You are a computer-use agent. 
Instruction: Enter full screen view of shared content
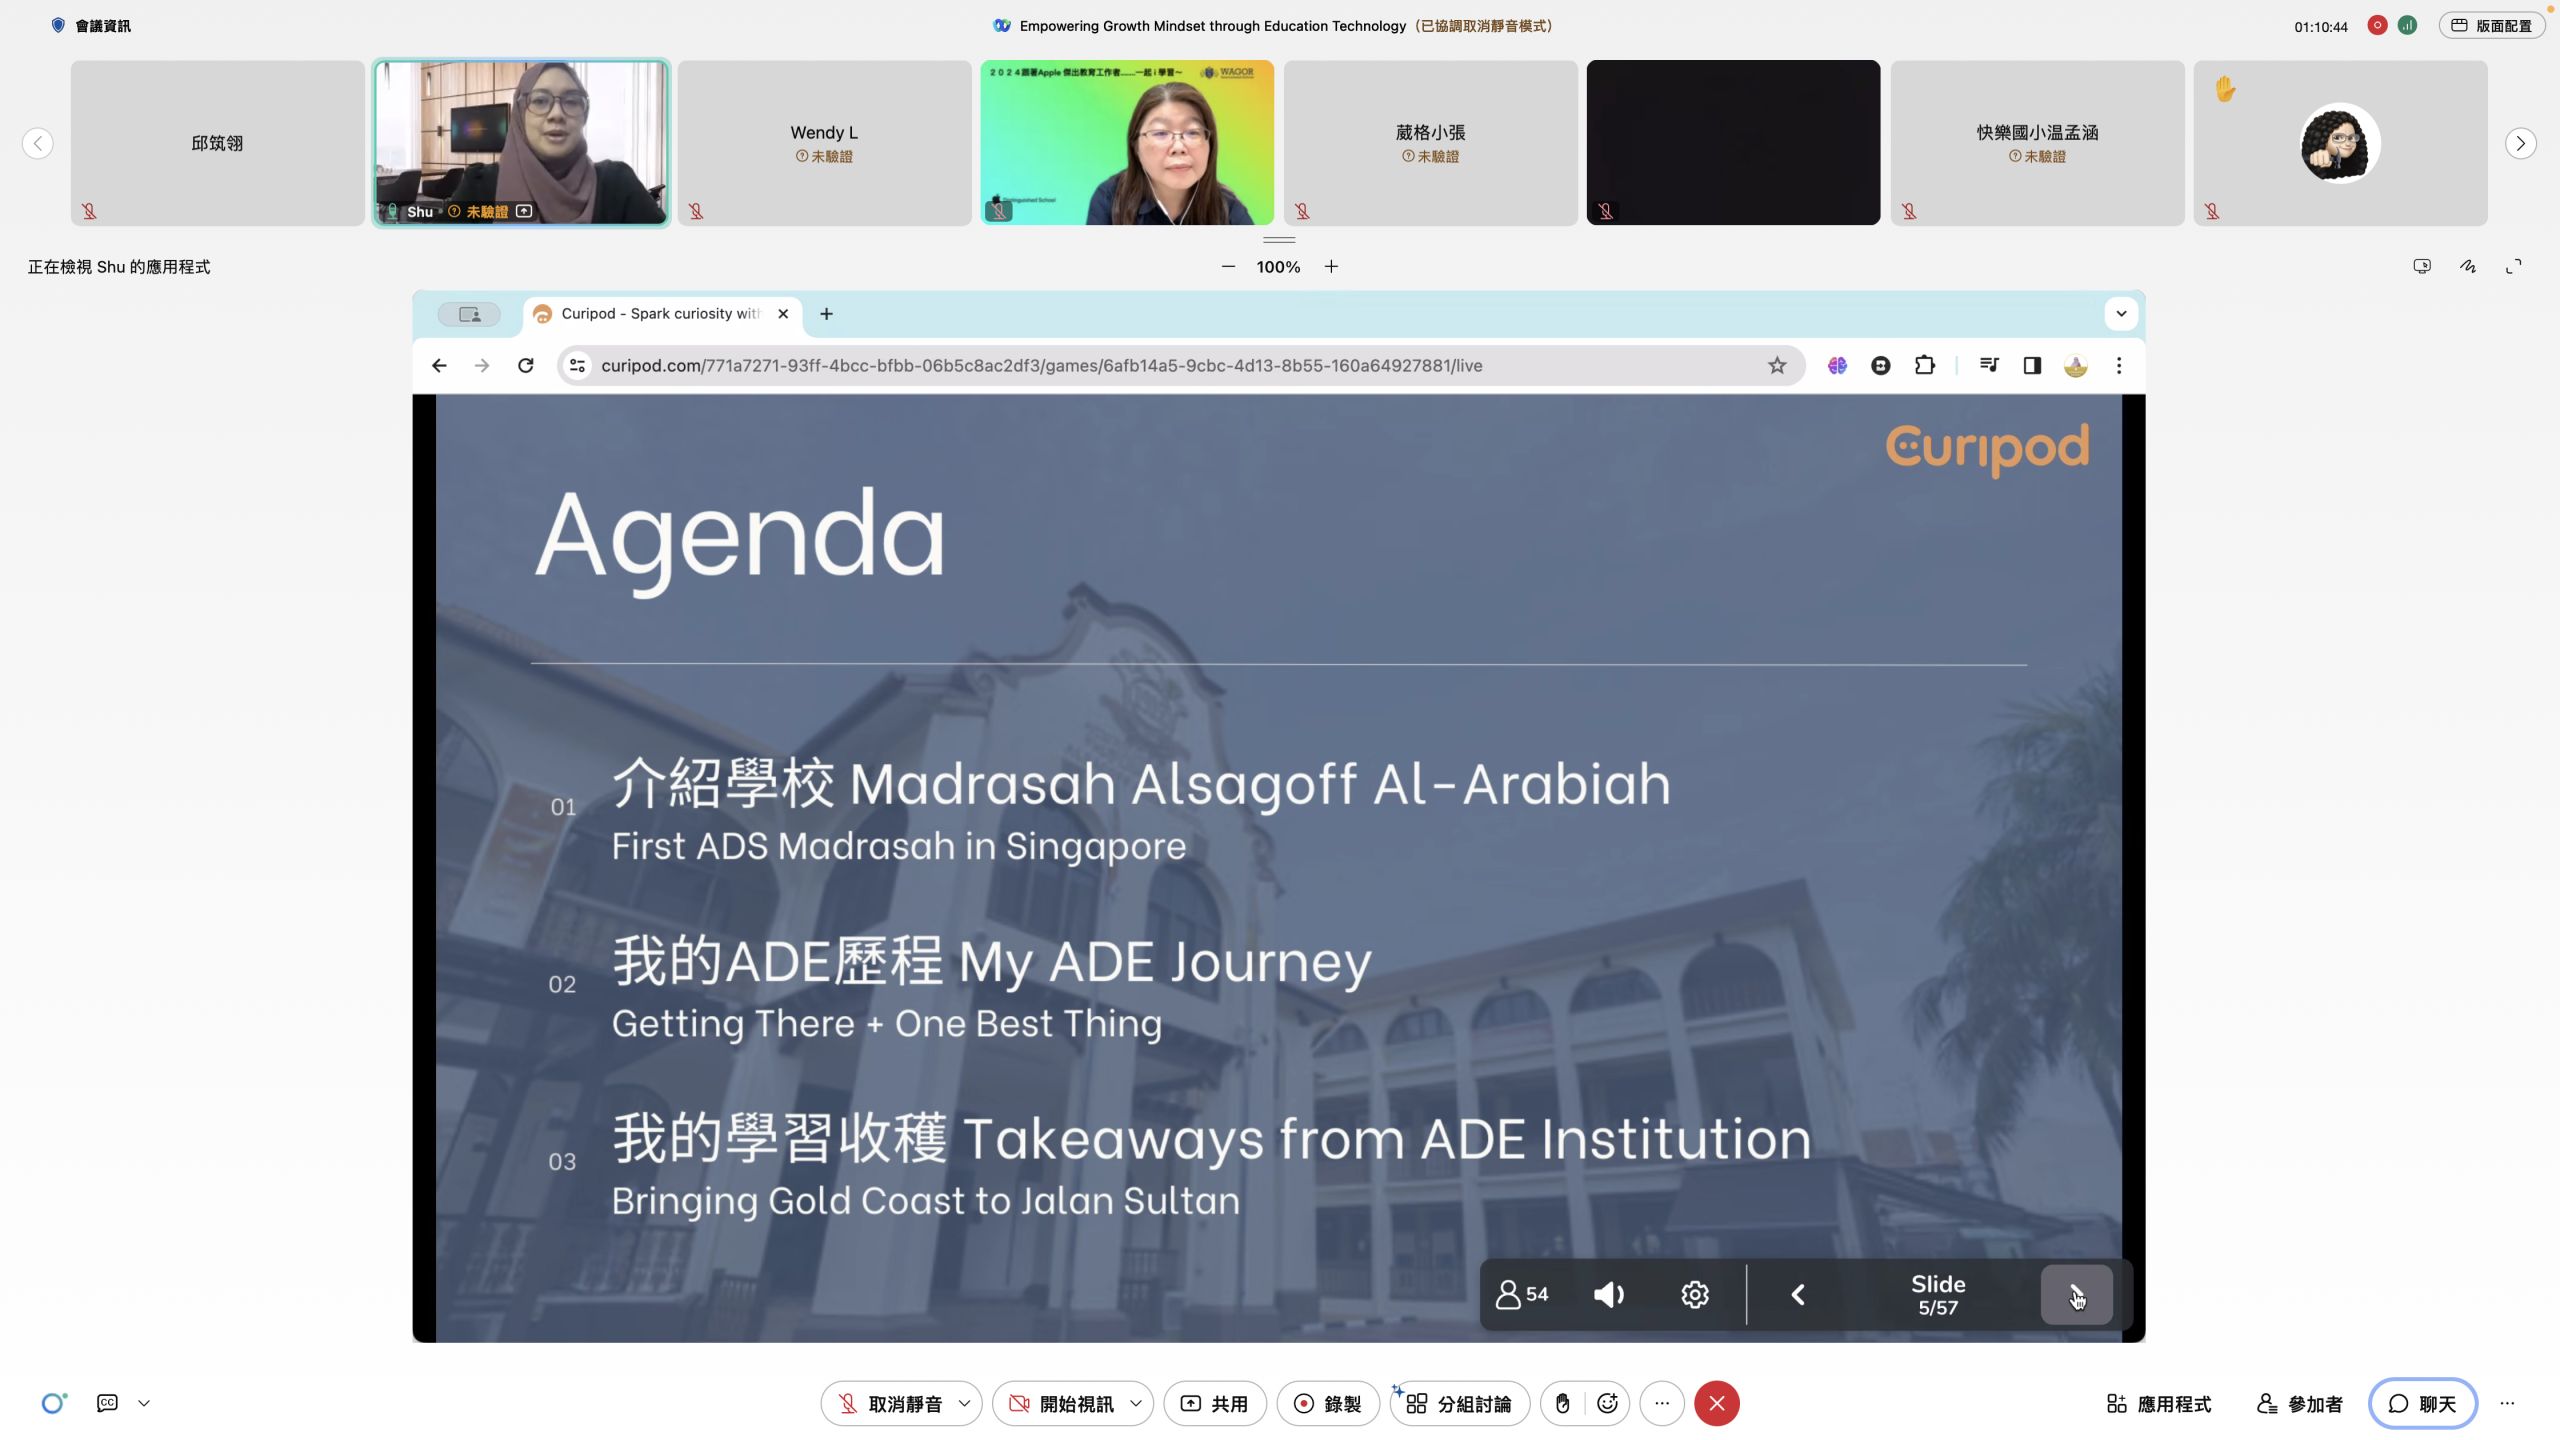2513,266
